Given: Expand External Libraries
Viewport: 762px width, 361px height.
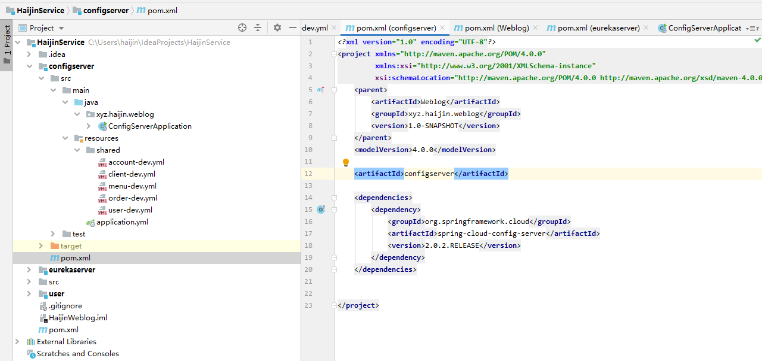Looking at the screenshot, I should click(18, 342).
